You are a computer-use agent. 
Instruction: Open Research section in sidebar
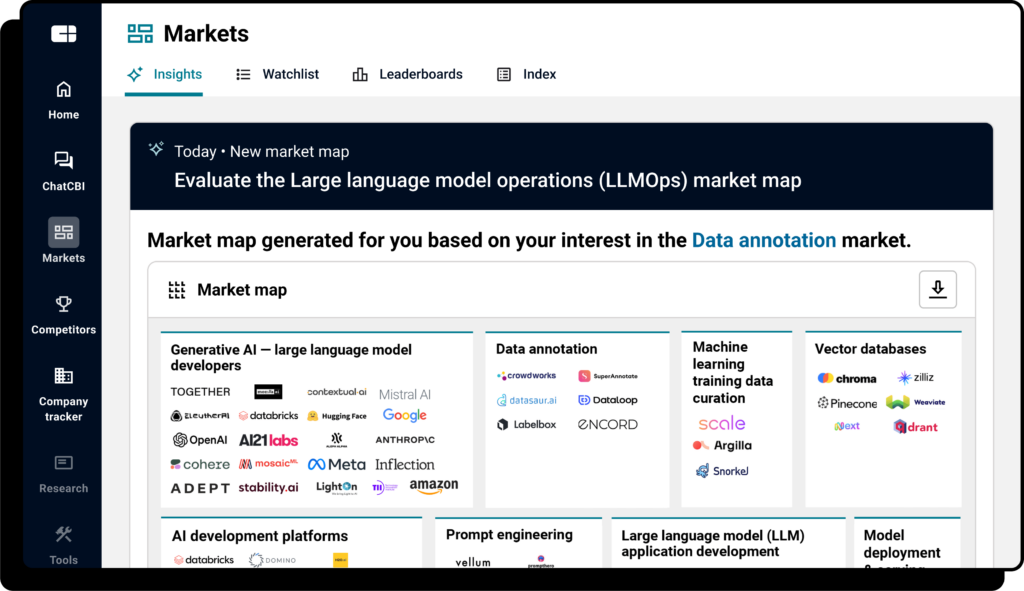[63, 474]
